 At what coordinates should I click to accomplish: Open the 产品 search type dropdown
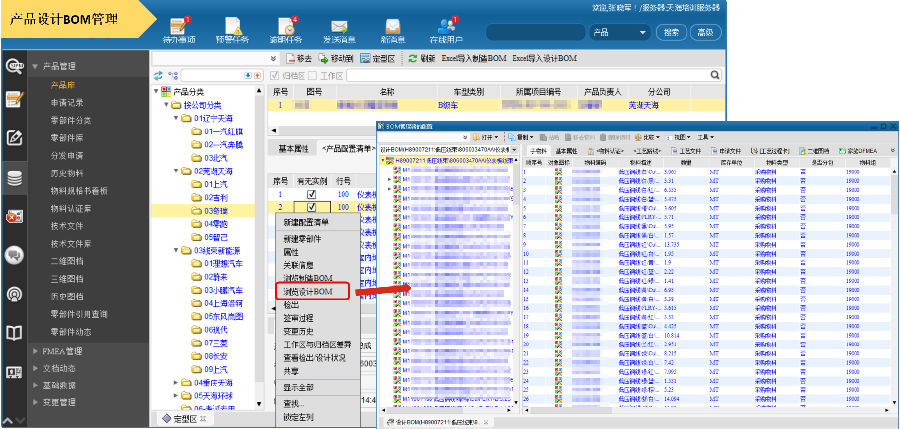click(618, 32)
